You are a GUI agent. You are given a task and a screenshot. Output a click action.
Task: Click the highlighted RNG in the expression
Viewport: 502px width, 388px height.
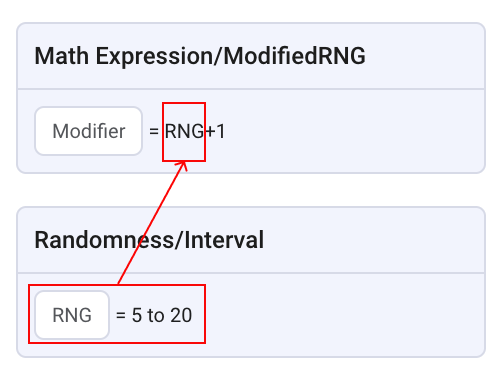coord(184,131)
